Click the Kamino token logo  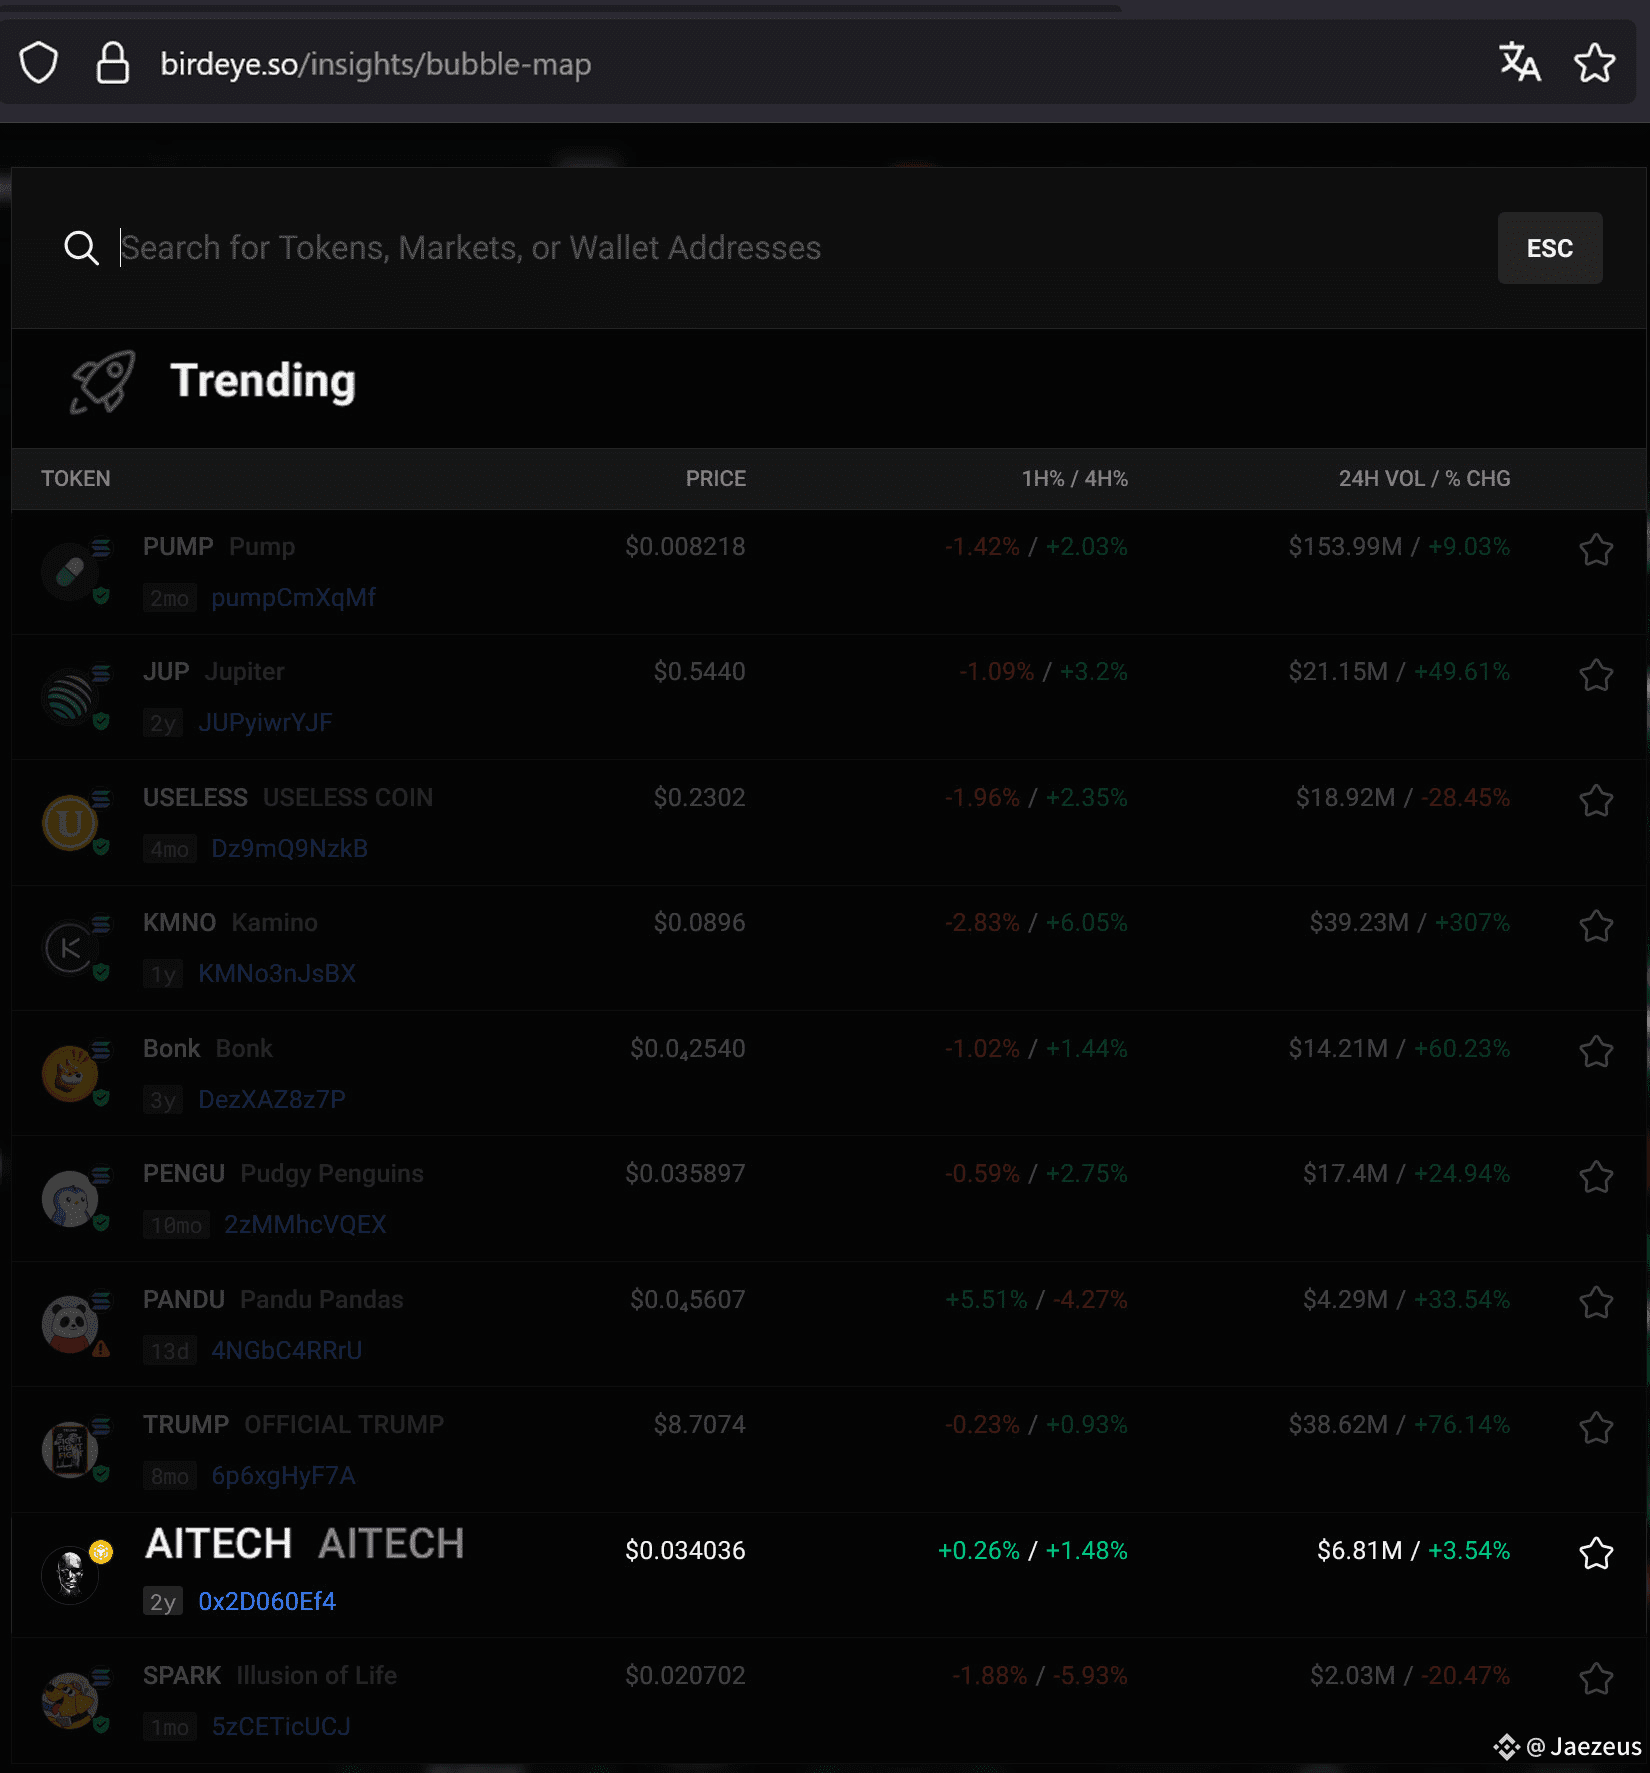click(70, 948)
